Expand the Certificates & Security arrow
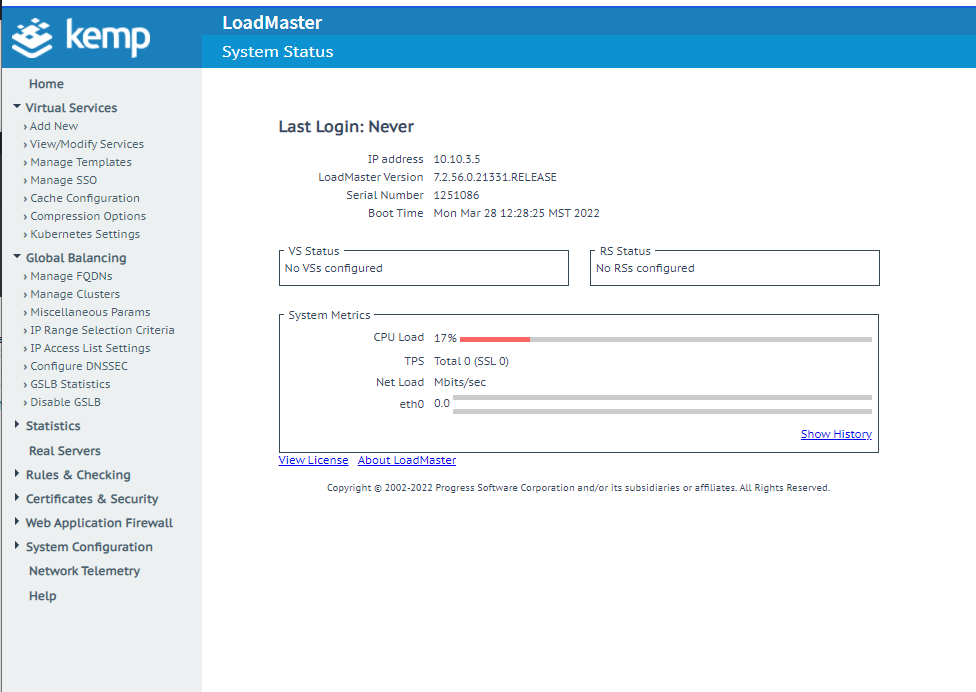 17,497
